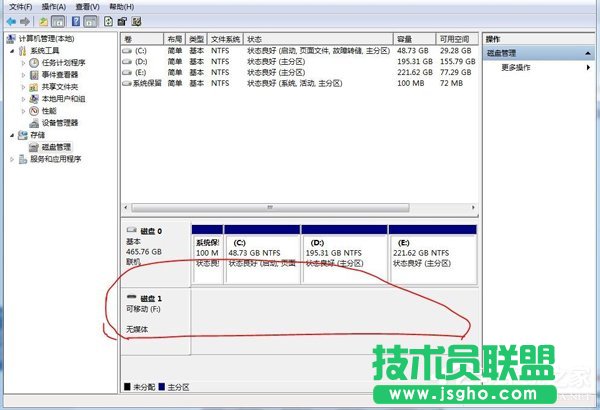Collapse the 系统工具 tree node
This screenshot has width=600, height=410.
click(13, 51)
